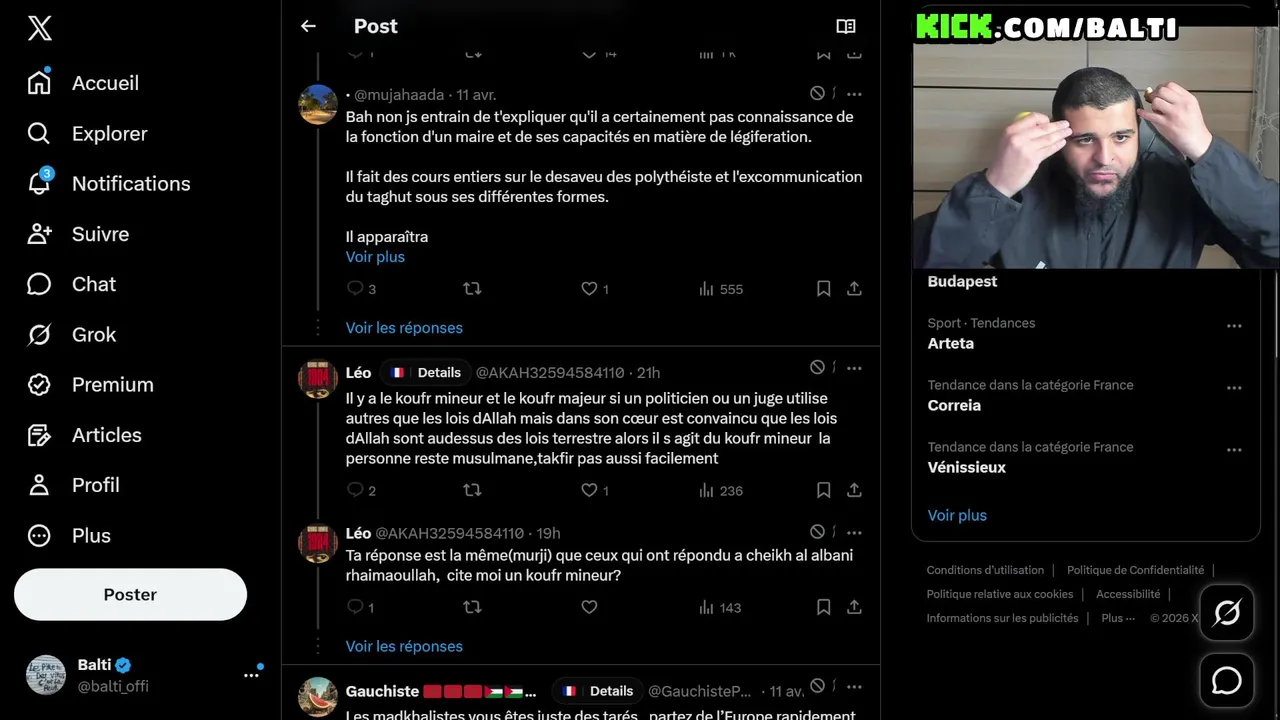Screen dimensions: 1280x720
Task: Open more options for Arteta trend
Action: point(1234,326)
